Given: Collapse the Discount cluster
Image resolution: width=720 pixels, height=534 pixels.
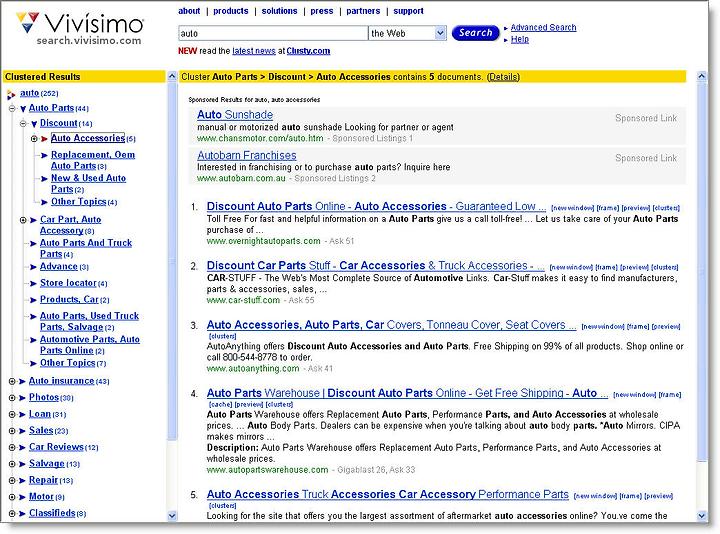Looking at the screenshot, I should [23, 124].
